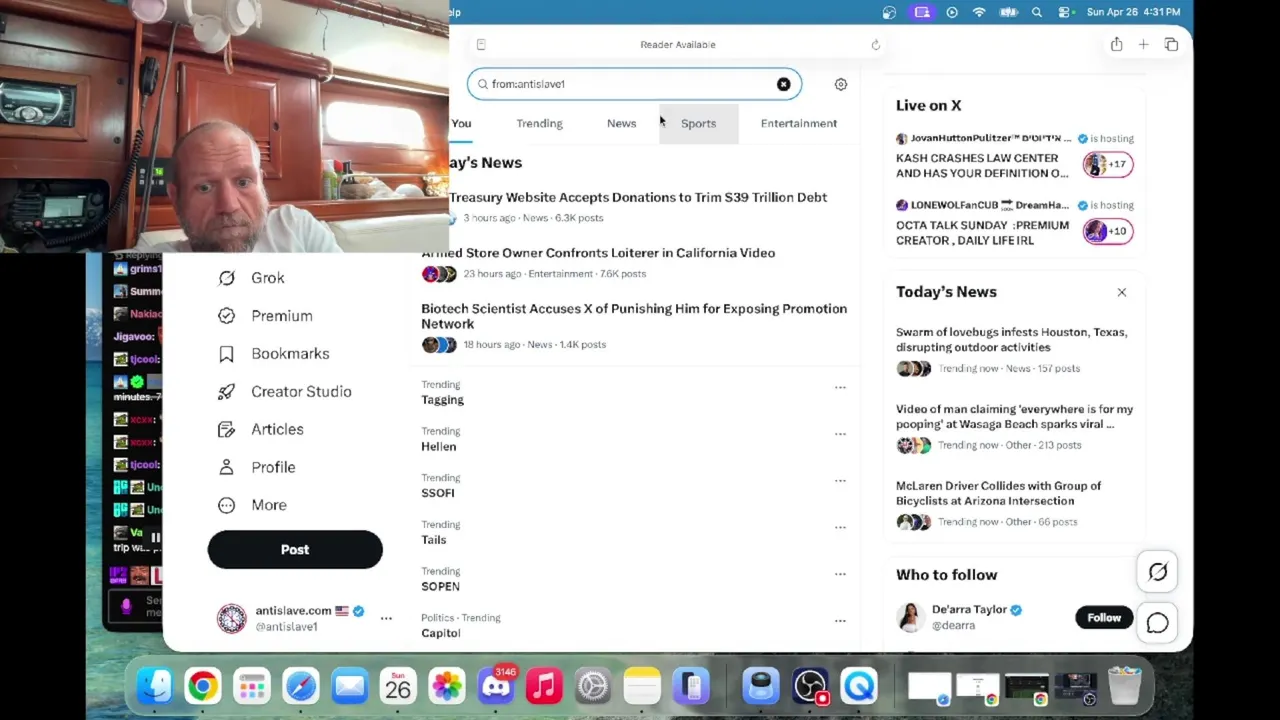The image size is (1280, 720).
Task: Open Launchpad in the Dock
Action: (x=252, y=687)
